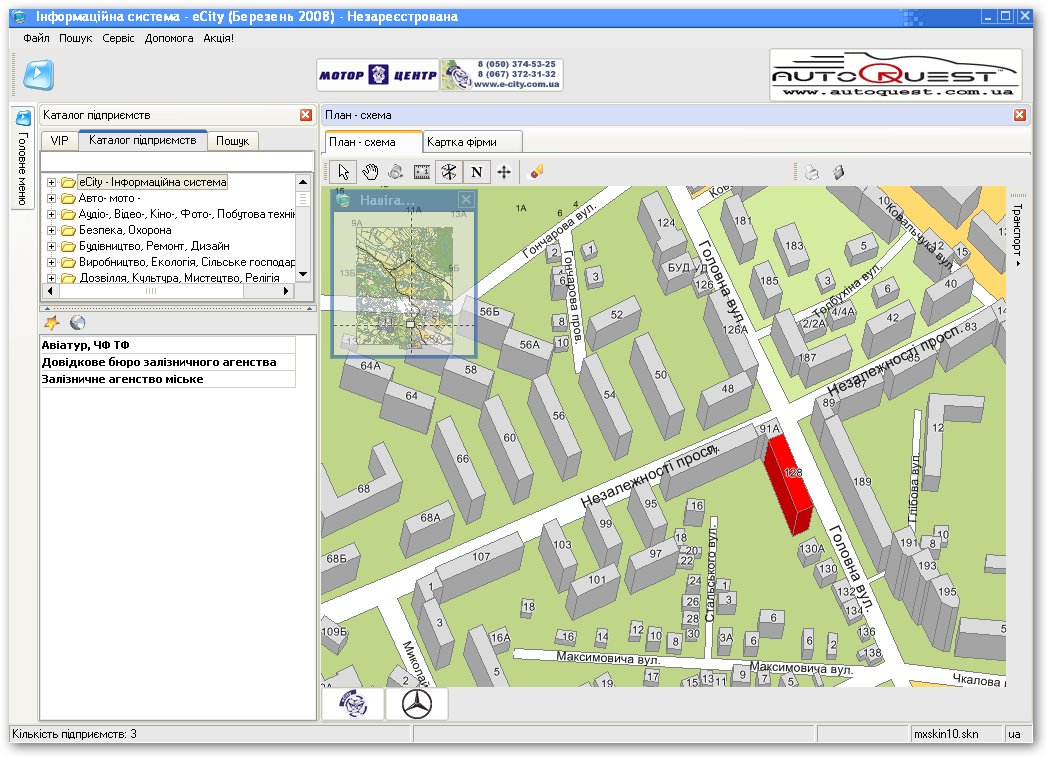This screenshot has height=757, width=1047.
Task: Close the Навіга... navigator mini-window
Action: [x=466, y=199]
